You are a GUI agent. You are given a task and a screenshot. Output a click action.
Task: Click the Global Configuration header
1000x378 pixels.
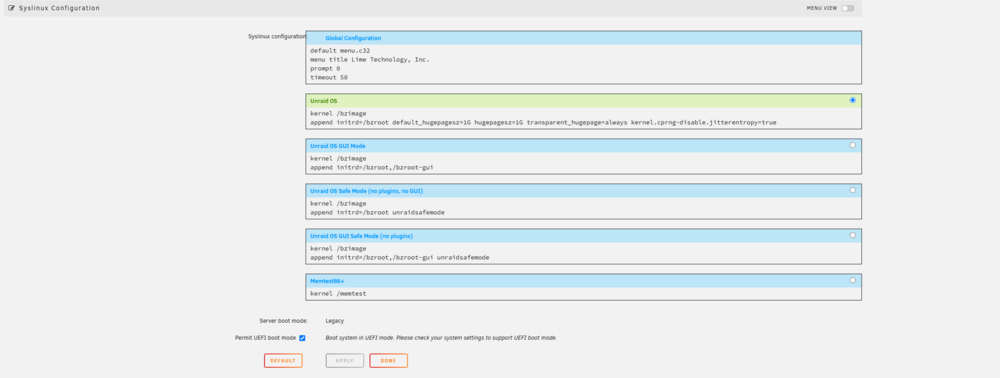pos(353,38)
